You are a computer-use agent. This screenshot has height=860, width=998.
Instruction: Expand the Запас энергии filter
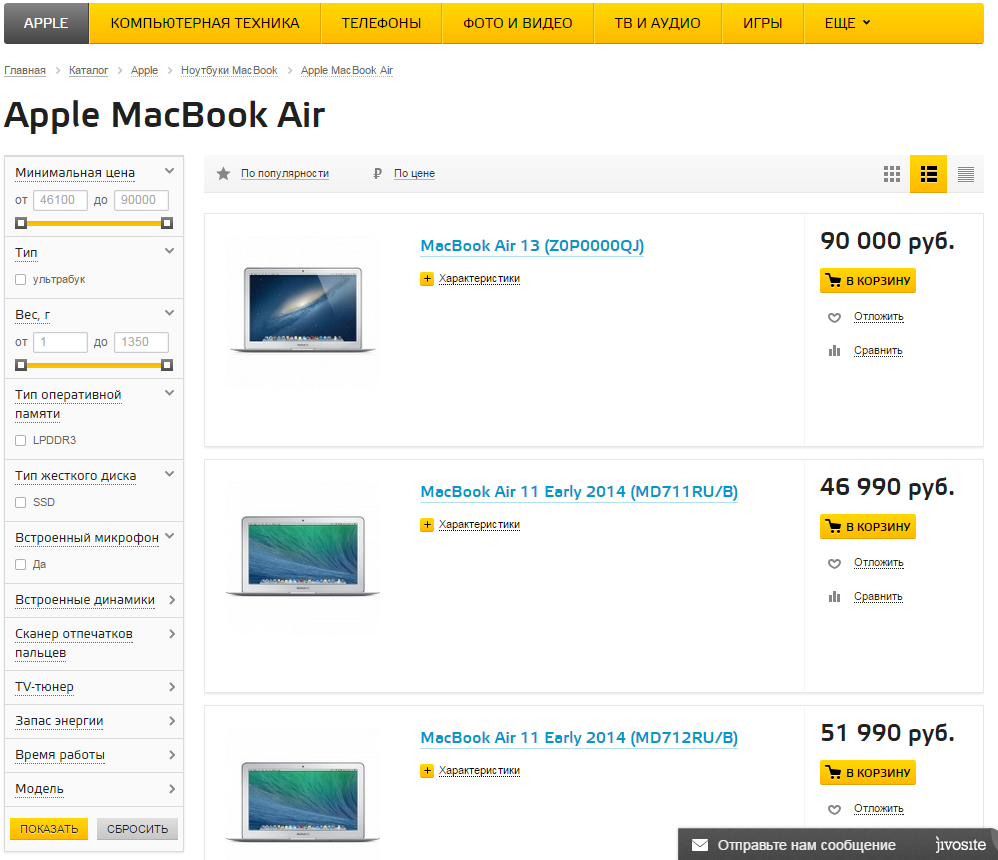click(x=172, y=721)
